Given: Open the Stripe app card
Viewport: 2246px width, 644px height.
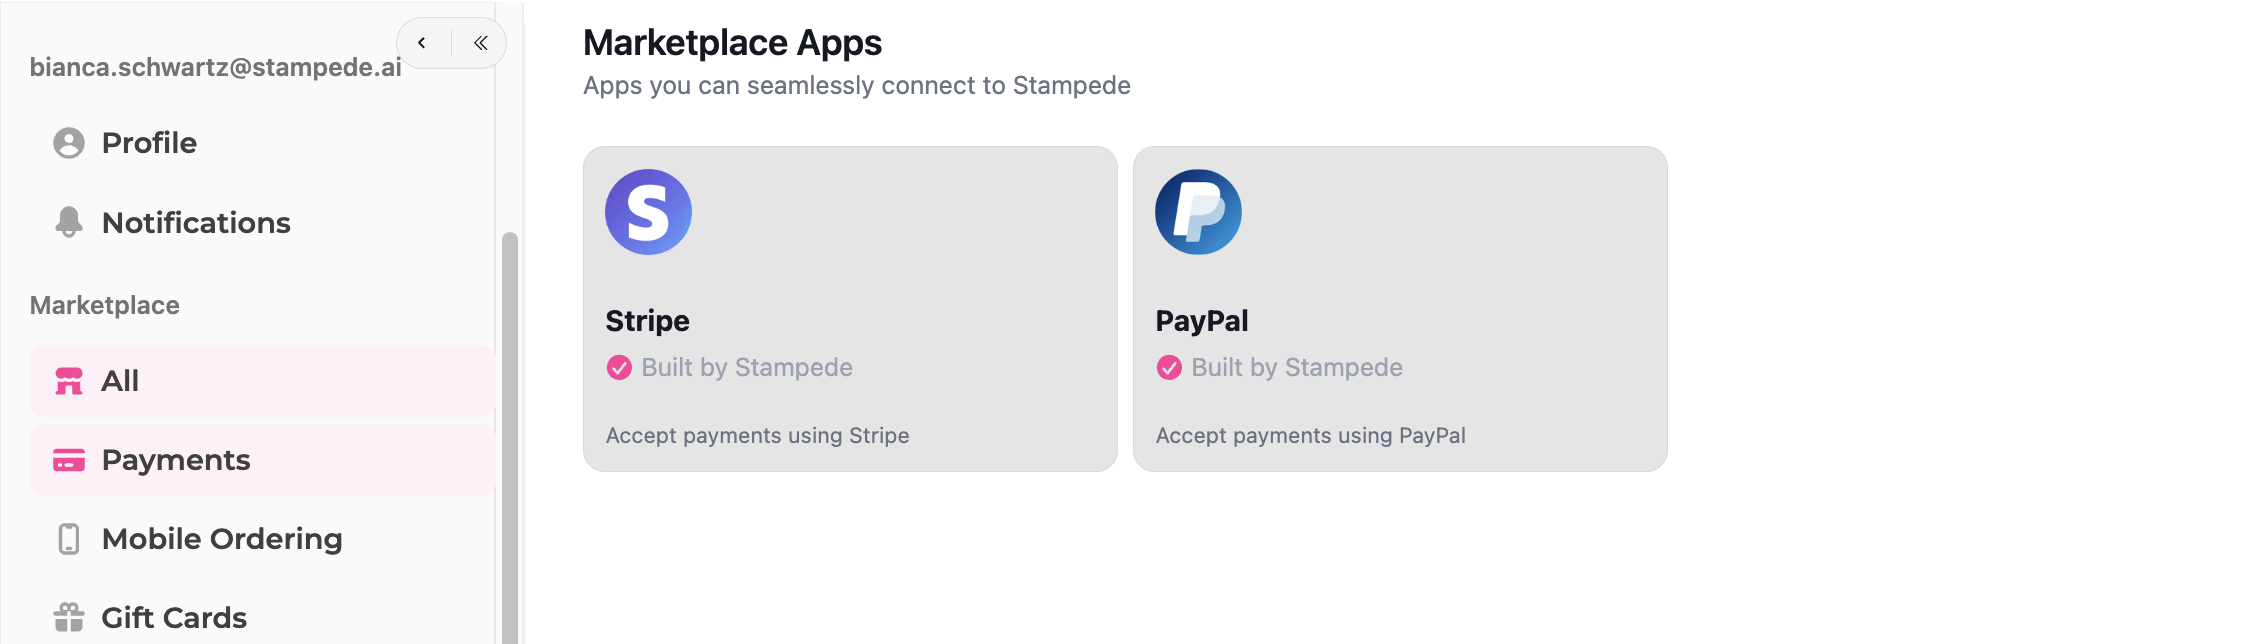Looking at the screenshot, I should click(x=850, y=309).
